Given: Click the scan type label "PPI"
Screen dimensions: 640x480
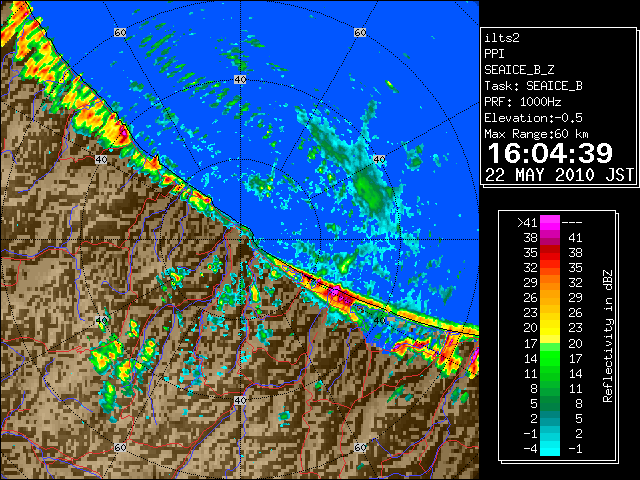Looking at the screenshot, I should click(494, 54).
